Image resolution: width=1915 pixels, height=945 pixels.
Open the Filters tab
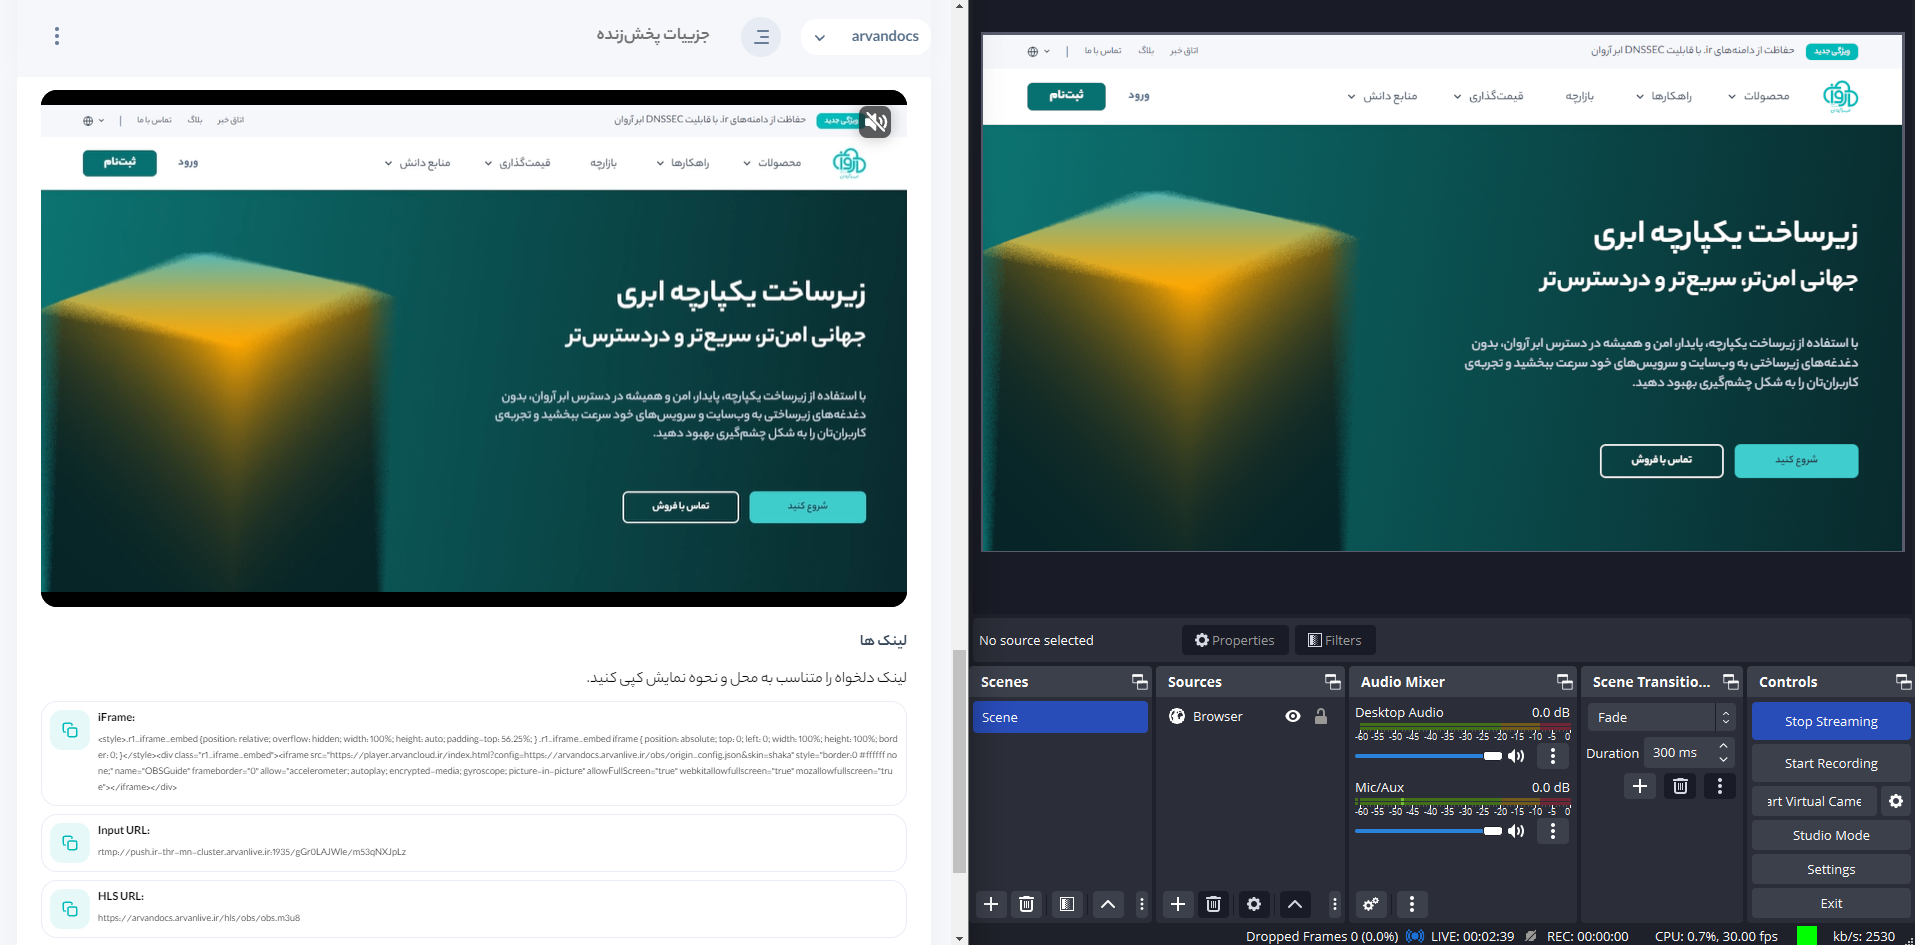[x=1335, y=640]
